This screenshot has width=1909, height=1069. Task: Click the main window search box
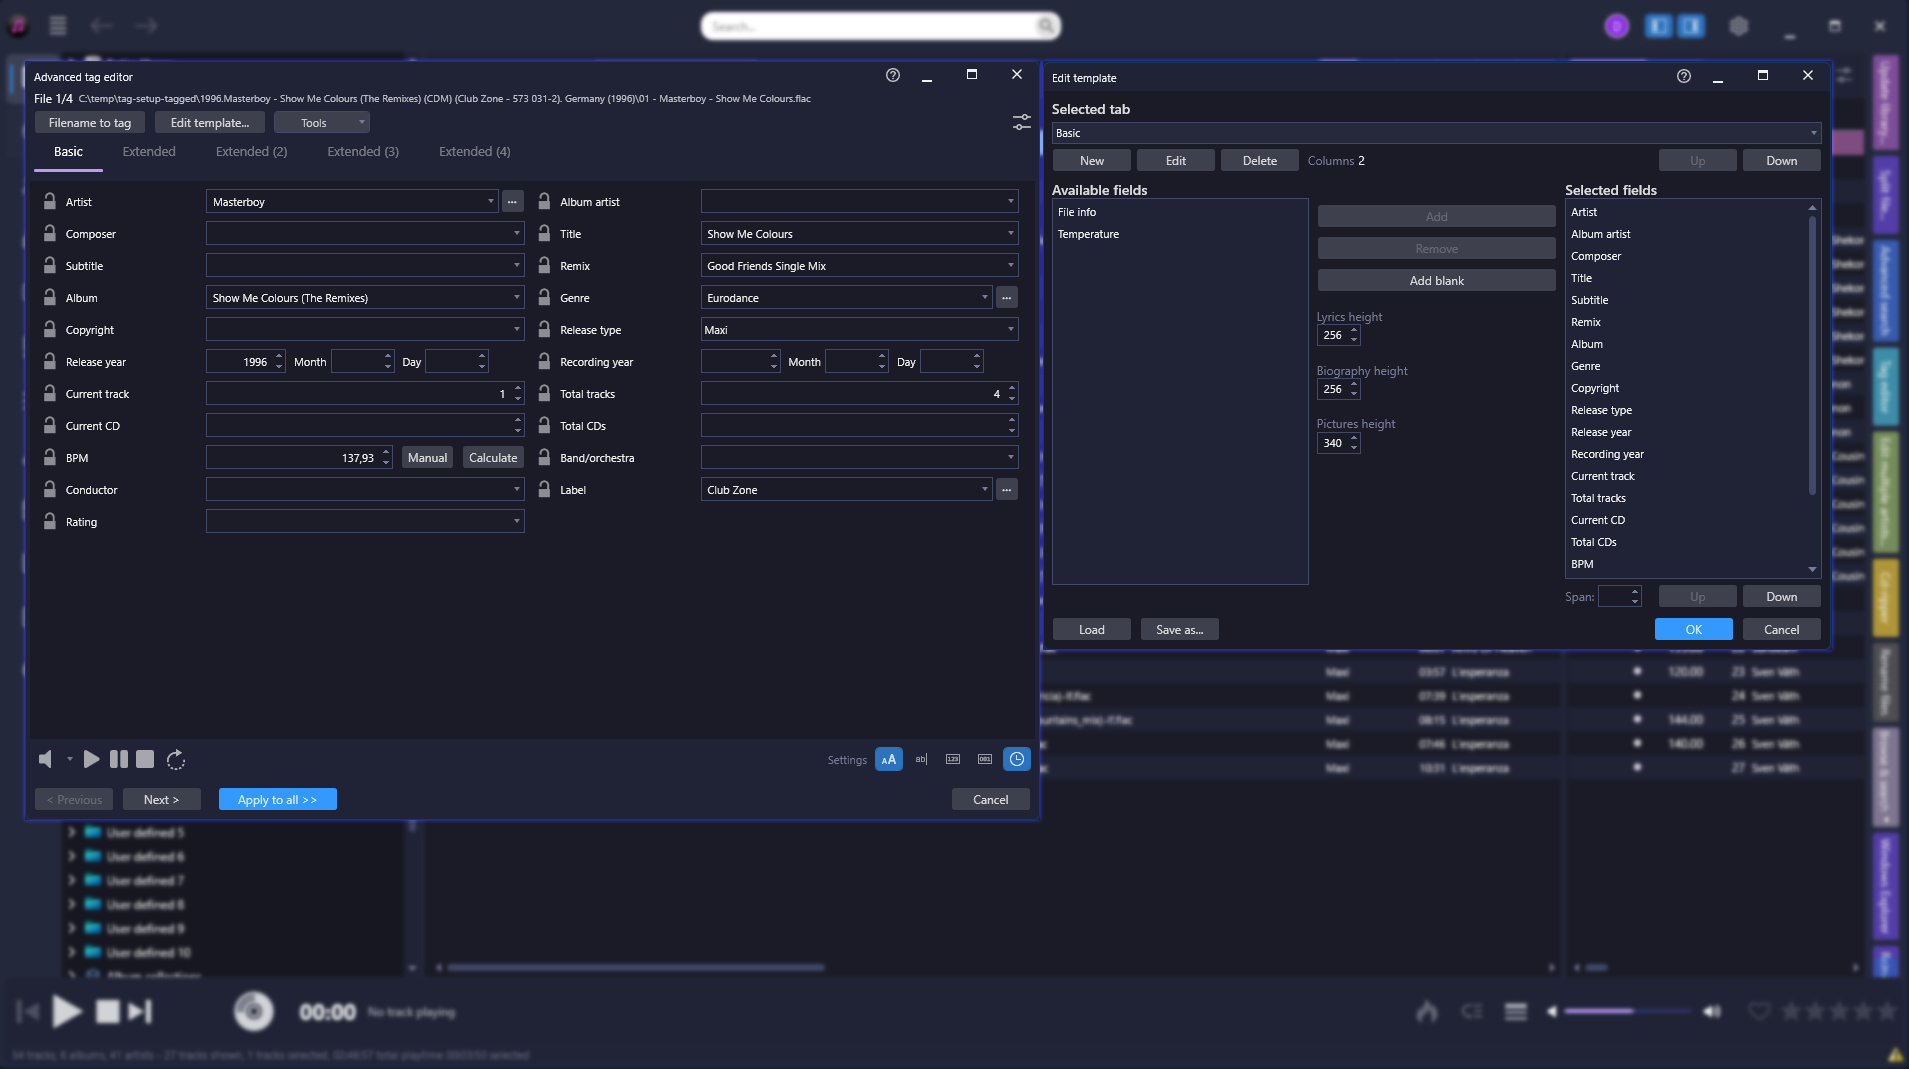(x=880, y=26)
